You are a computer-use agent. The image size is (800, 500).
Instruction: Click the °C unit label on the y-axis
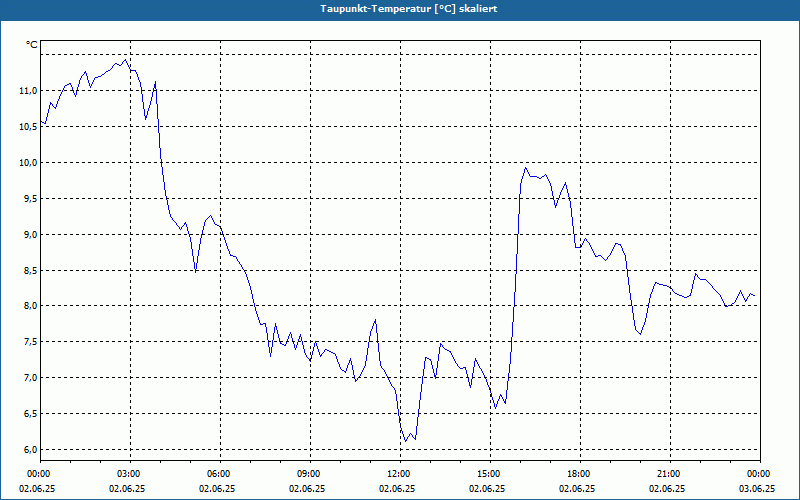(32, 45)
